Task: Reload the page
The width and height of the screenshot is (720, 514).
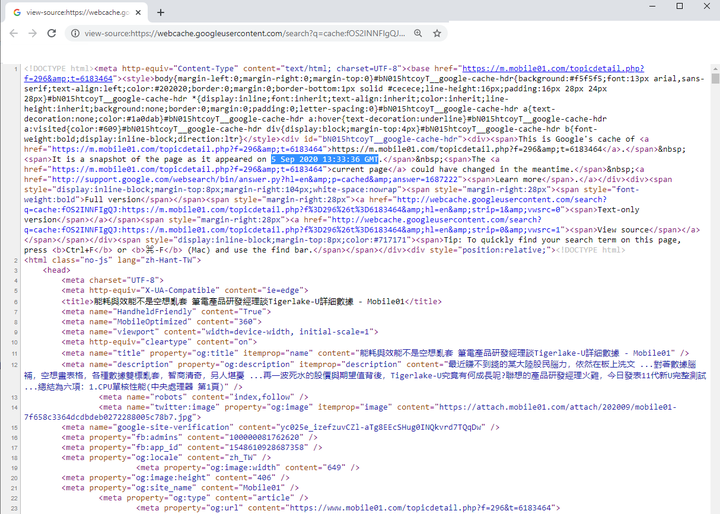Action: (51, 34)
